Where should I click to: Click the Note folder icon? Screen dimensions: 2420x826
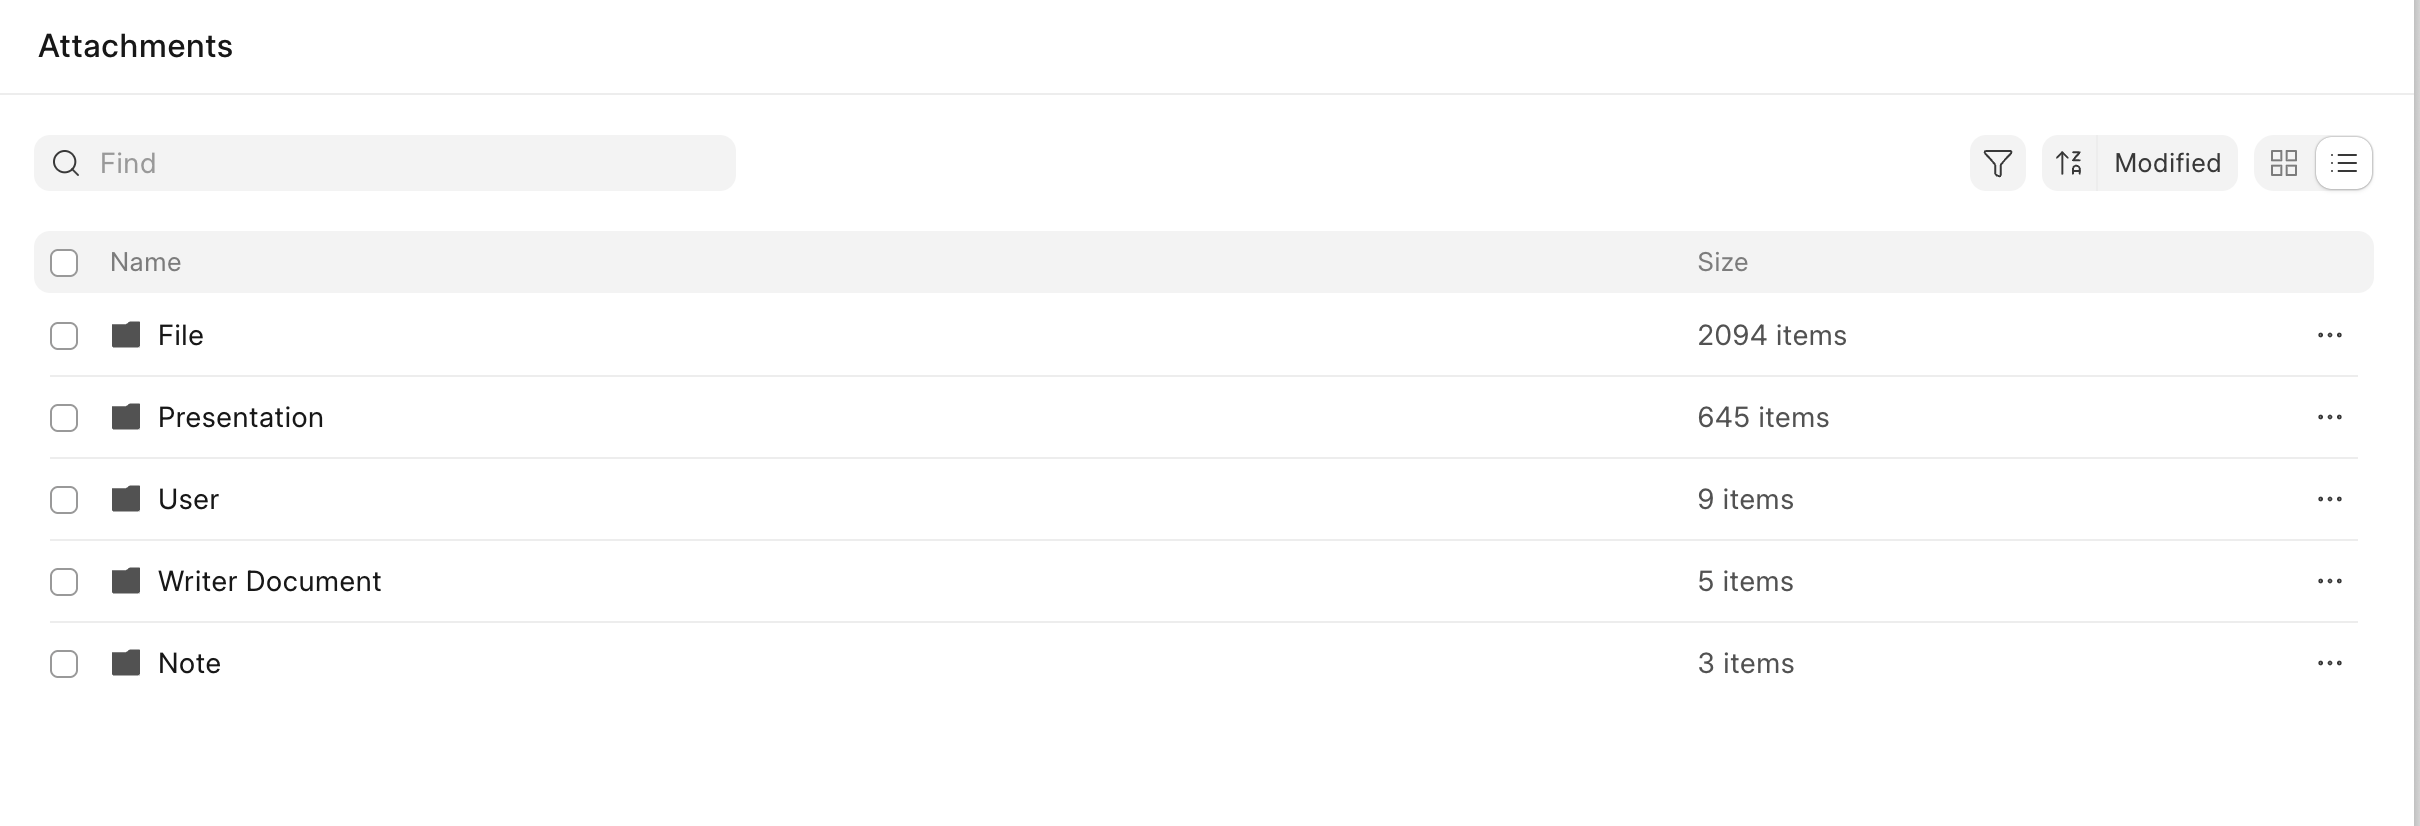point(126,663)
